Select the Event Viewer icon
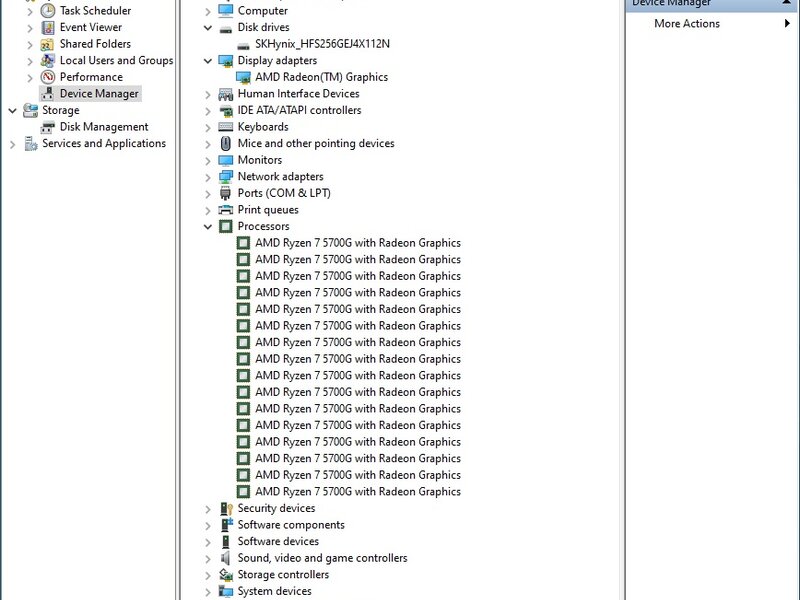This screenshot has height=600, width=800. pyautogui.click(x=48, y=28)
